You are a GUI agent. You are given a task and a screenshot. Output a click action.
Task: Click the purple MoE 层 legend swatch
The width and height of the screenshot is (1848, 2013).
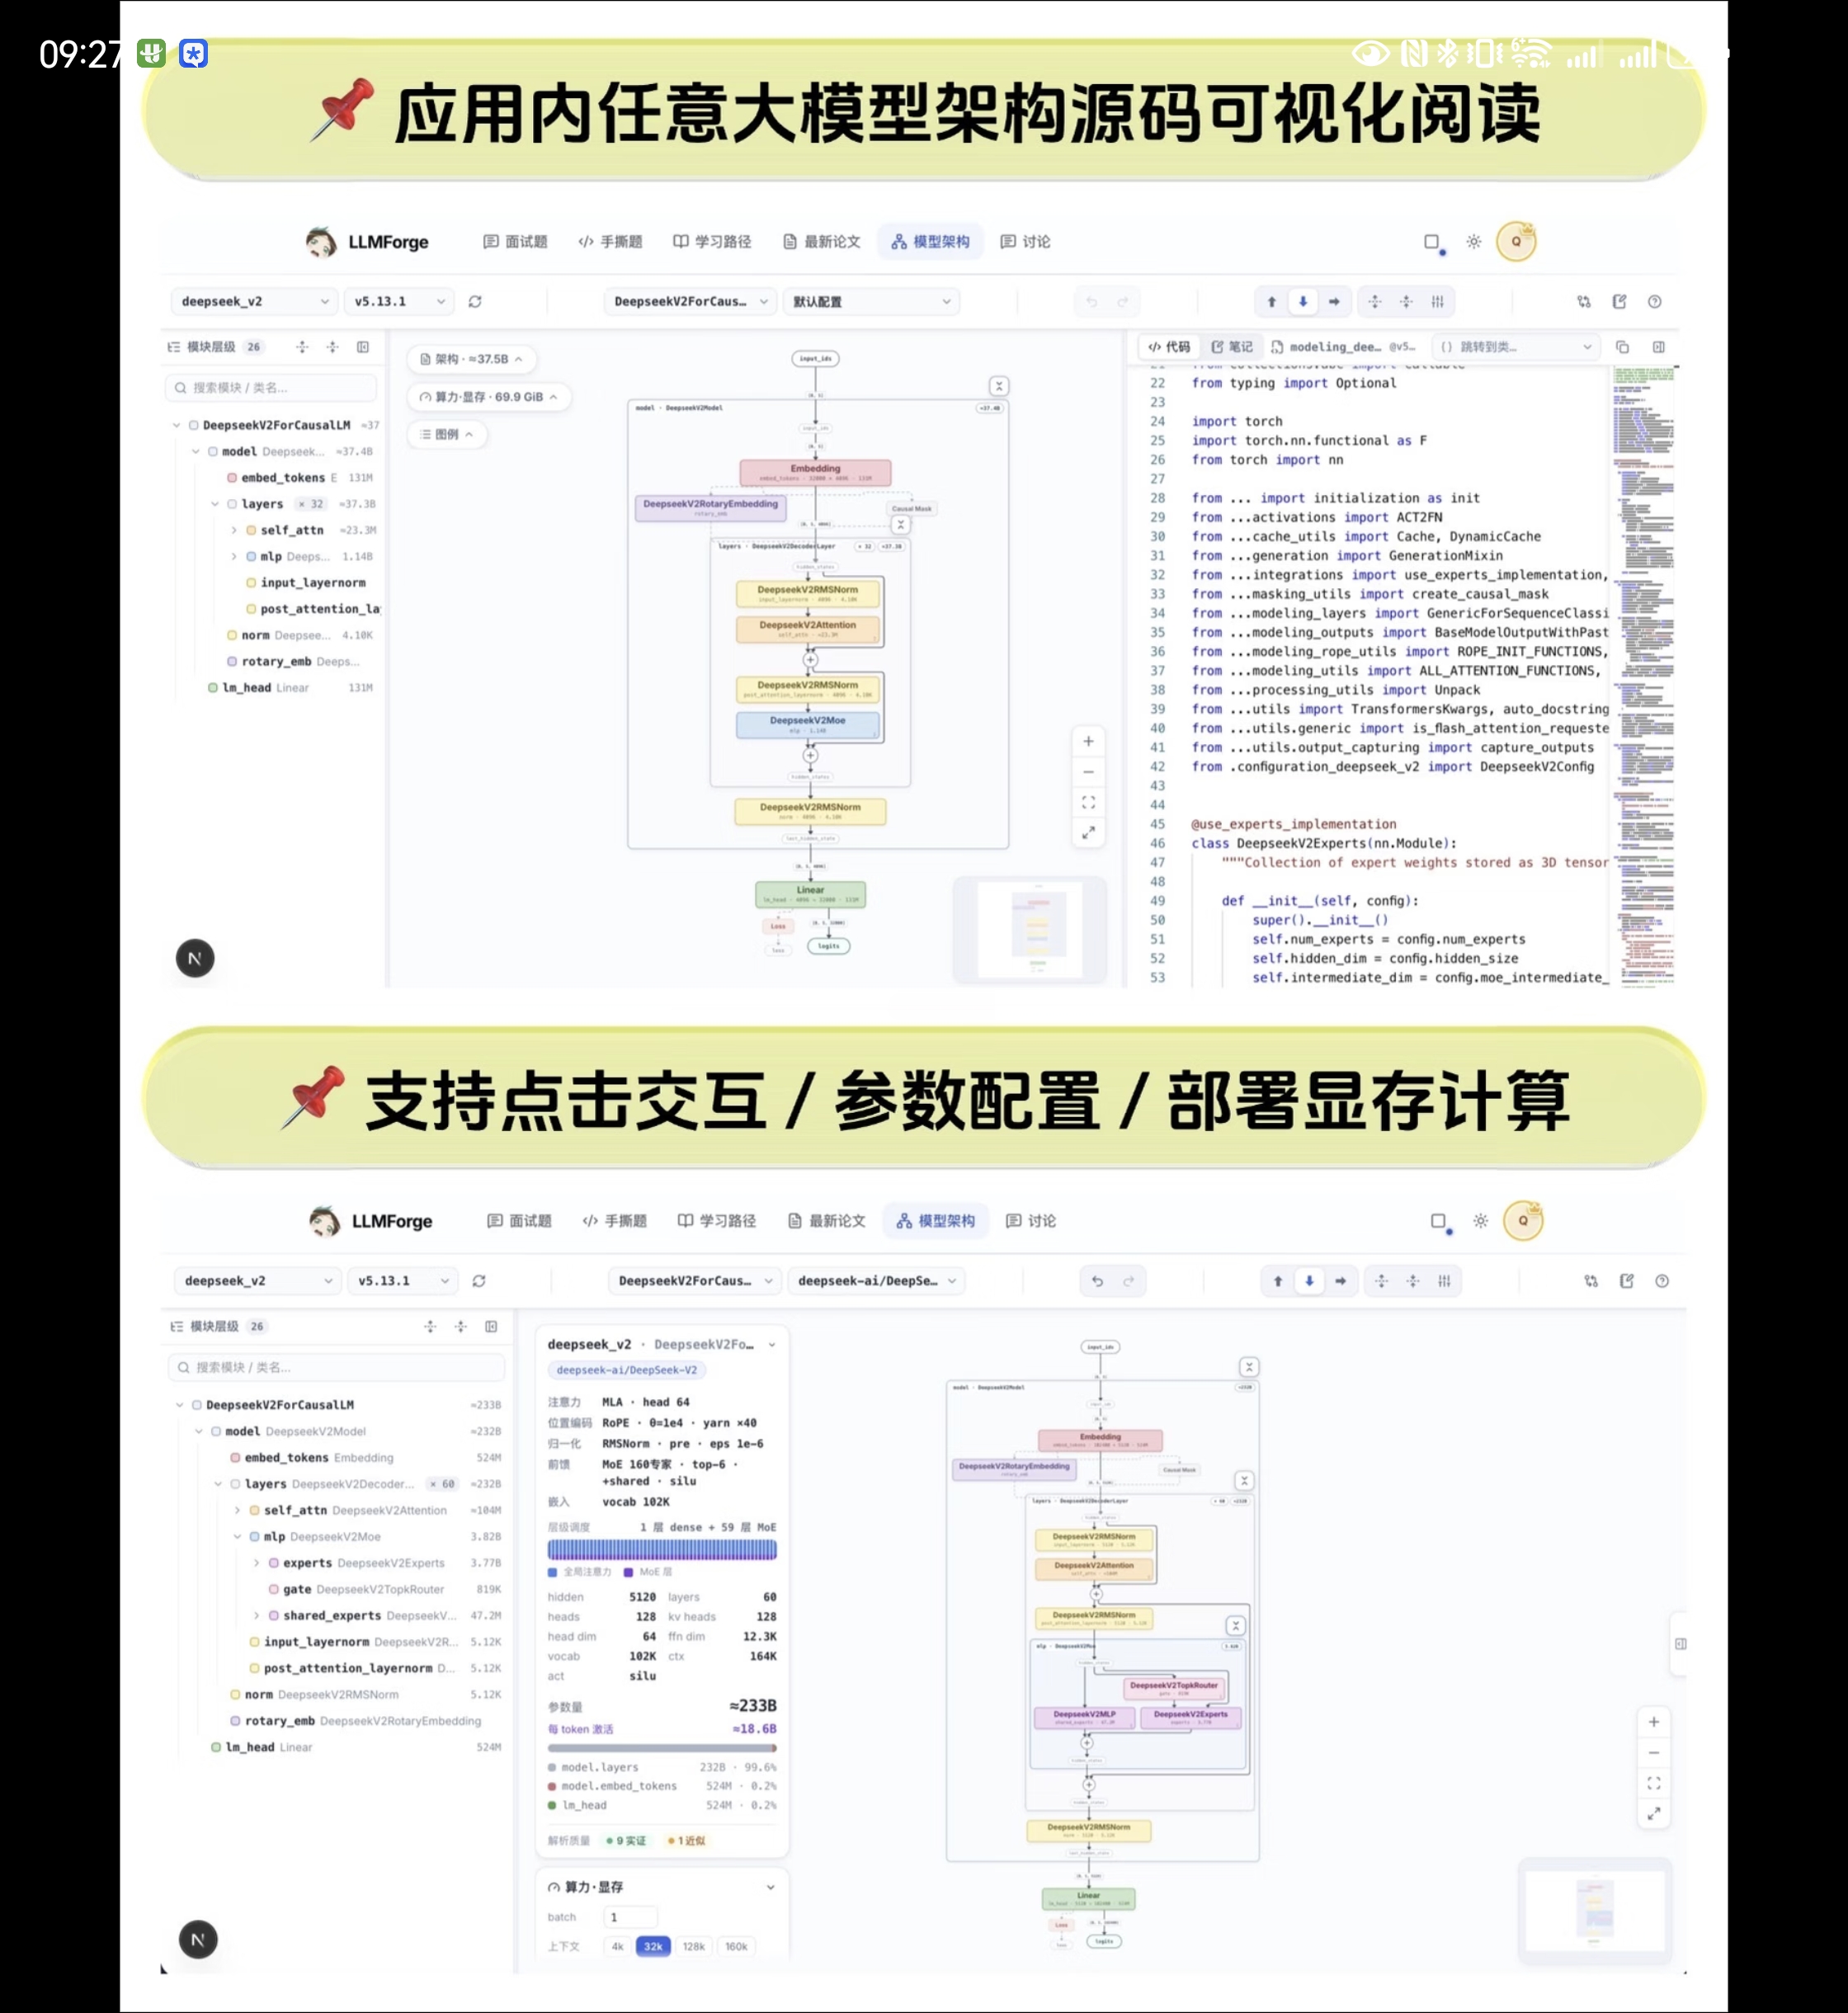pos(628,1572)
